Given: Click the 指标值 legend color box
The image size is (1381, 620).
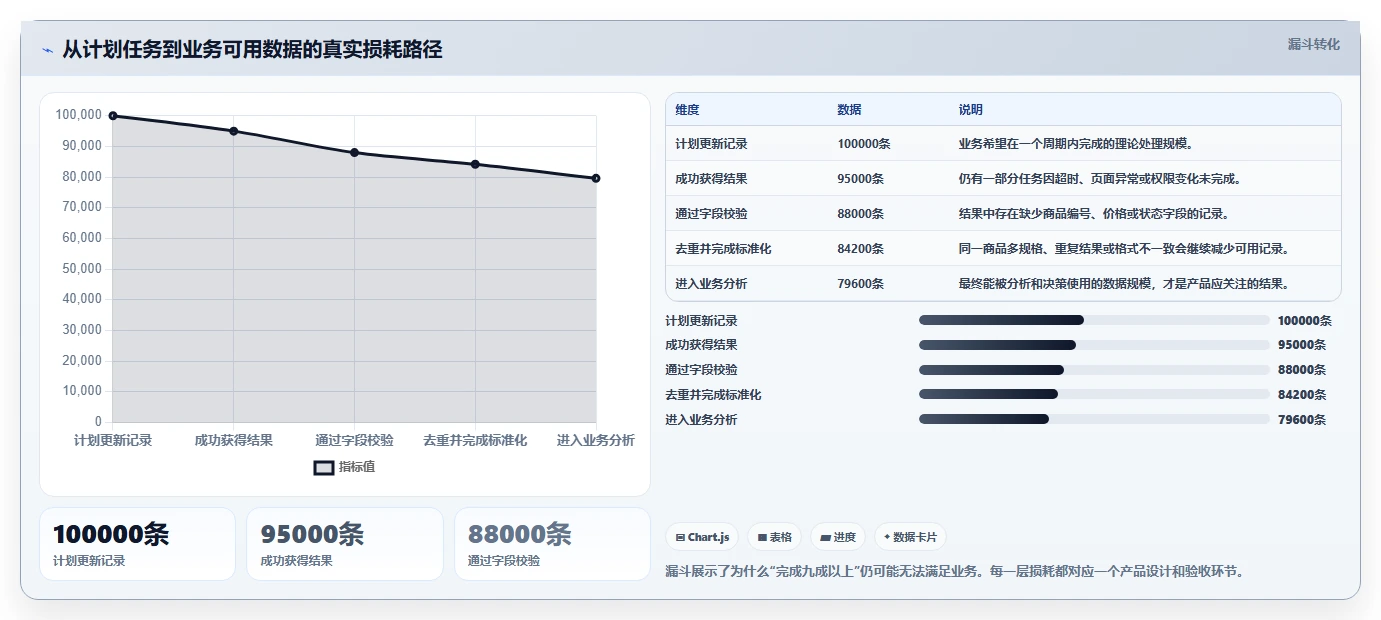Looking at the screenshot, I should (324, 467).
